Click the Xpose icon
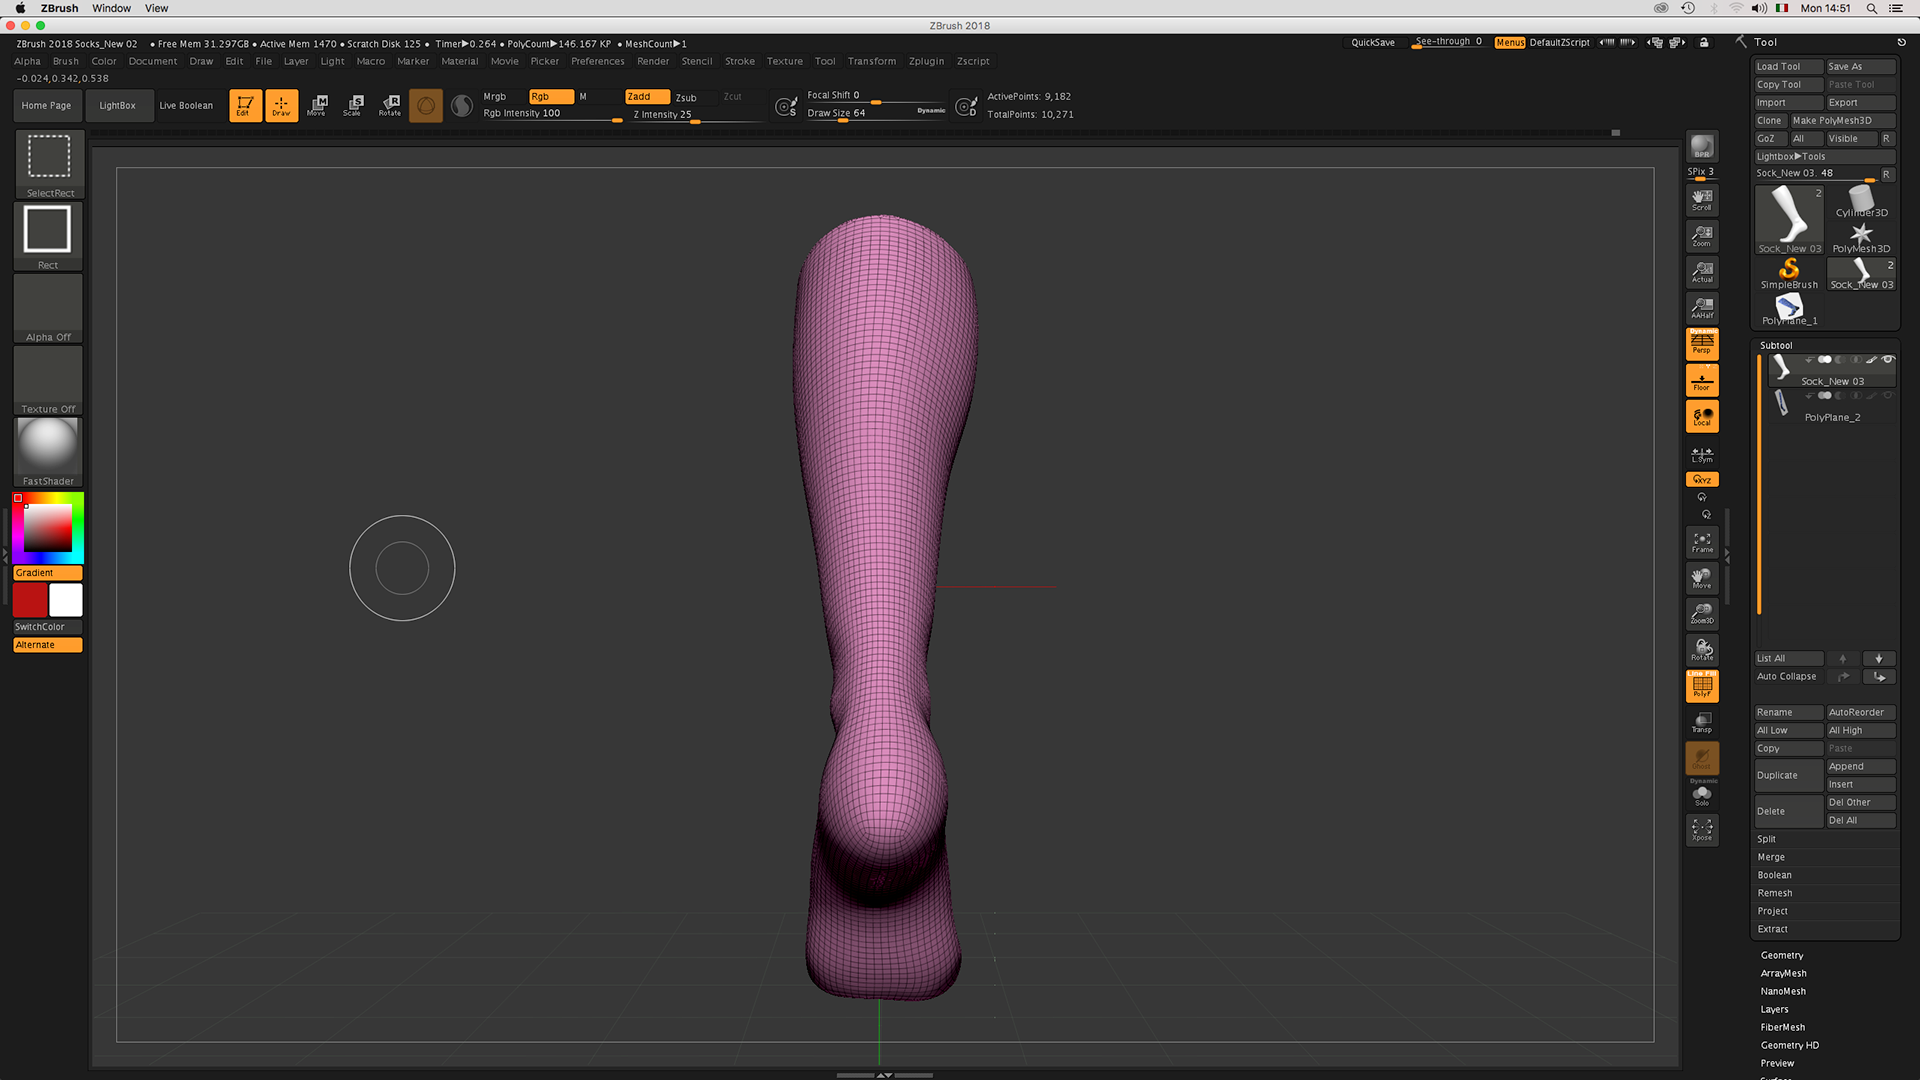The image size is (1920, 1080). [x=1702, y=829]
